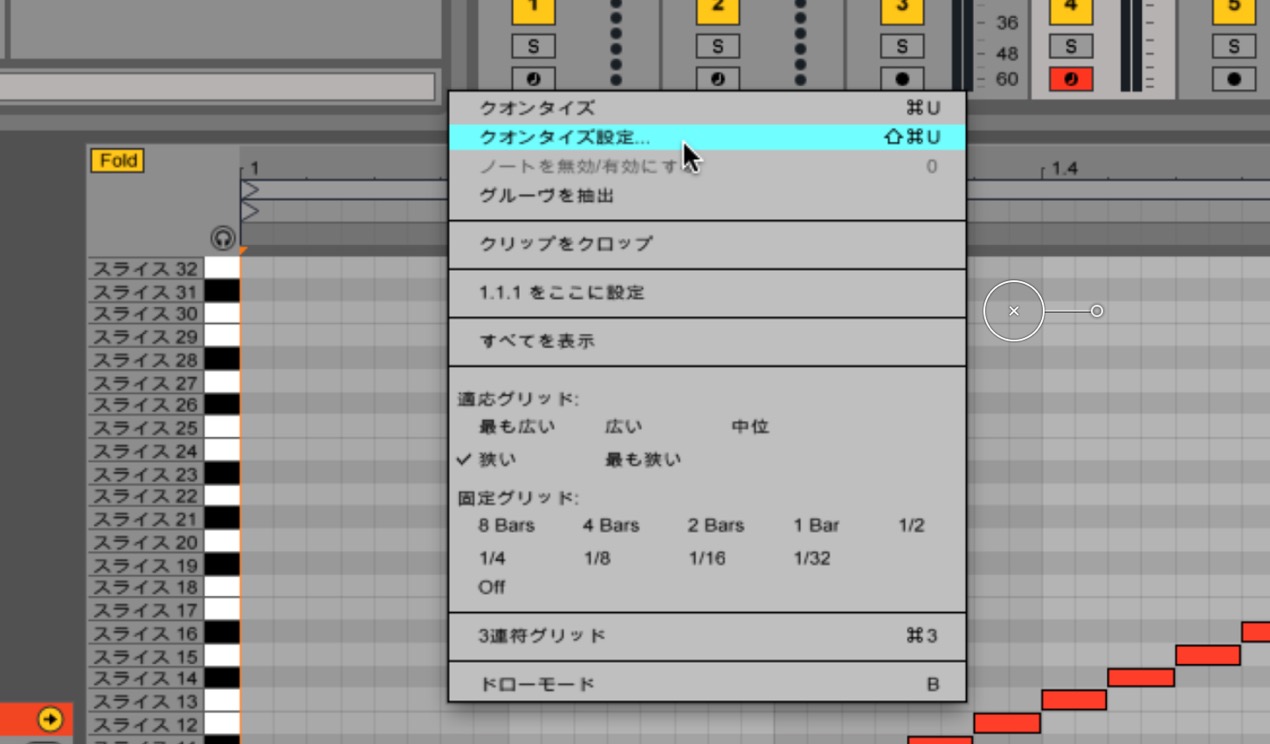Click the スライス 32 row label
The height and width of the screenshot is (744, 1270).
[146, 269]
